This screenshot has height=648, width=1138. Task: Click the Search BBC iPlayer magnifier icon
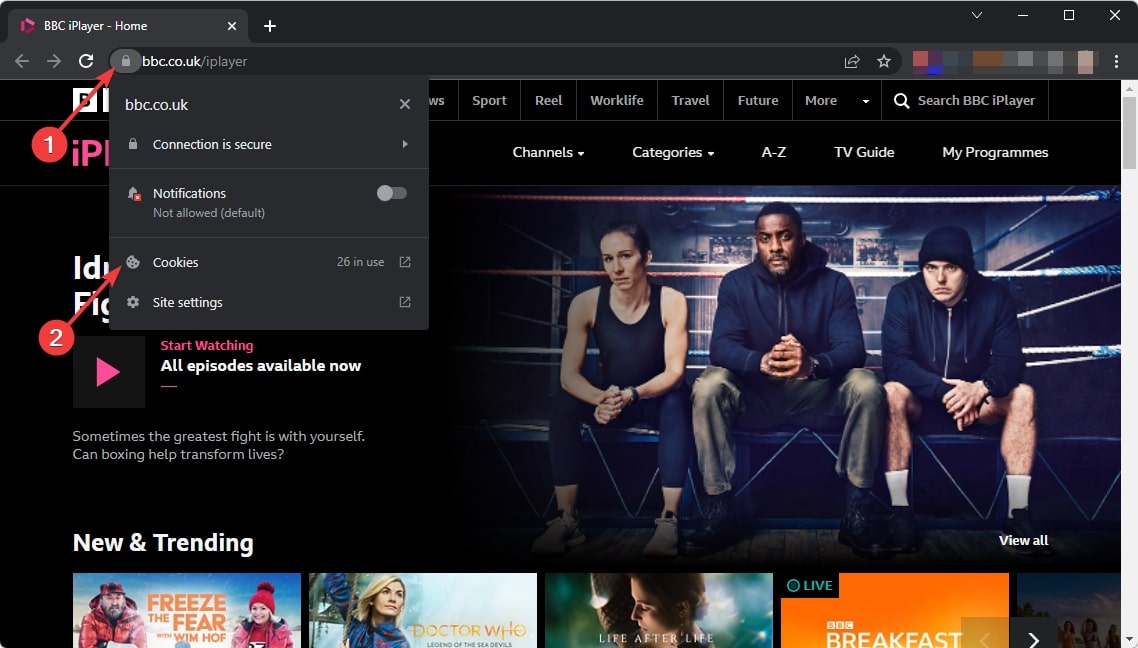(x=901, y=100)
